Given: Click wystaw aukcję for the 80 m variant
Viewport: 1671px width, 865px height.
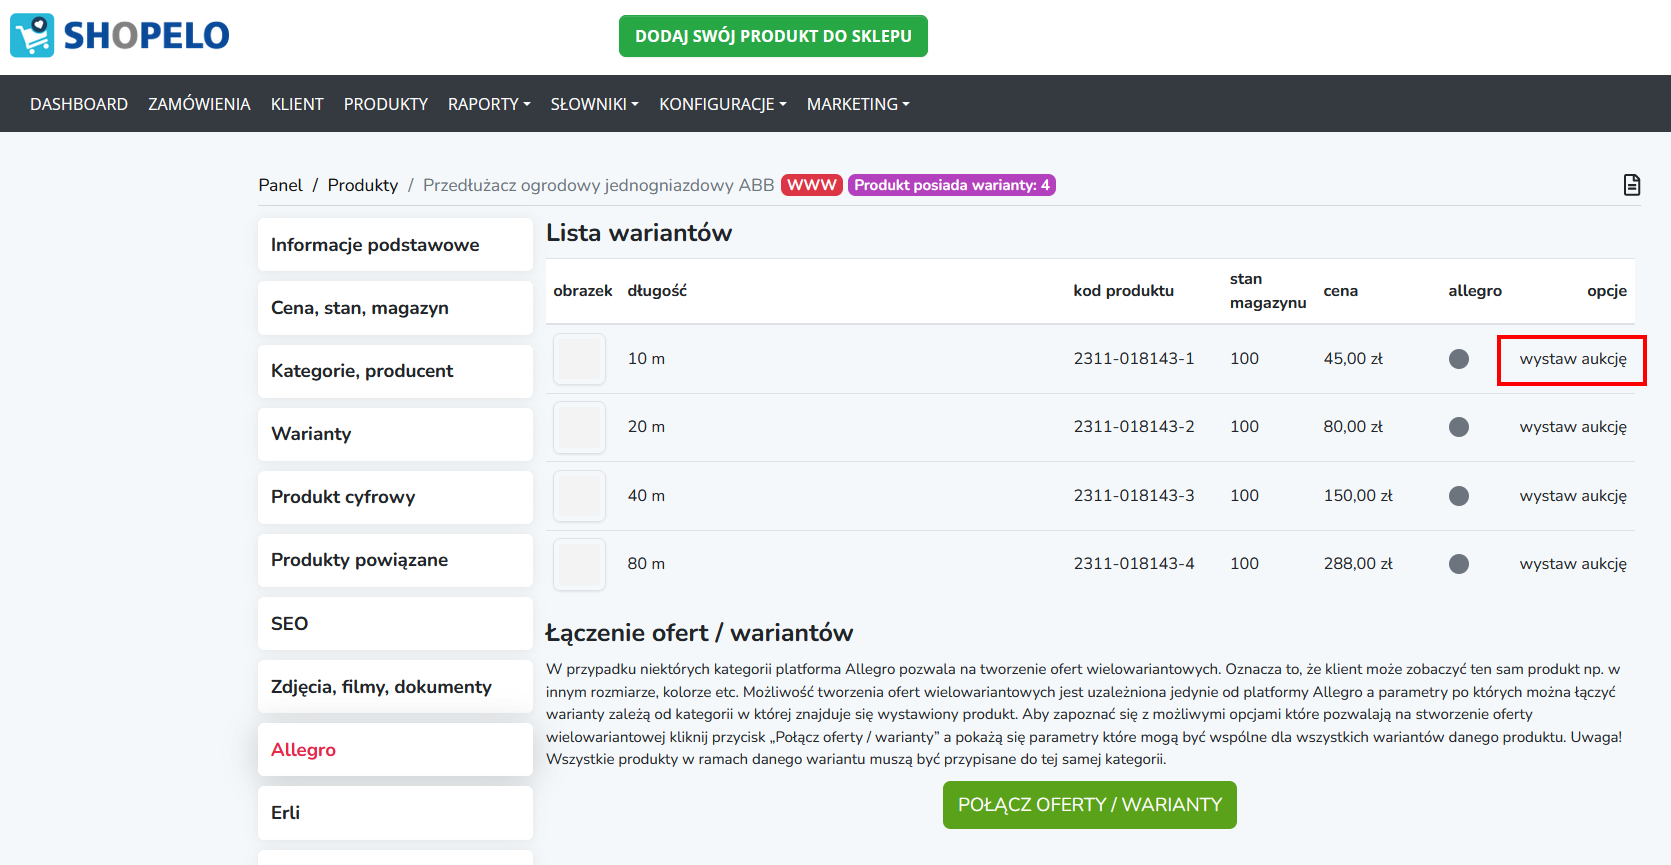Looking at the screenshot, I should point(1573,564).
